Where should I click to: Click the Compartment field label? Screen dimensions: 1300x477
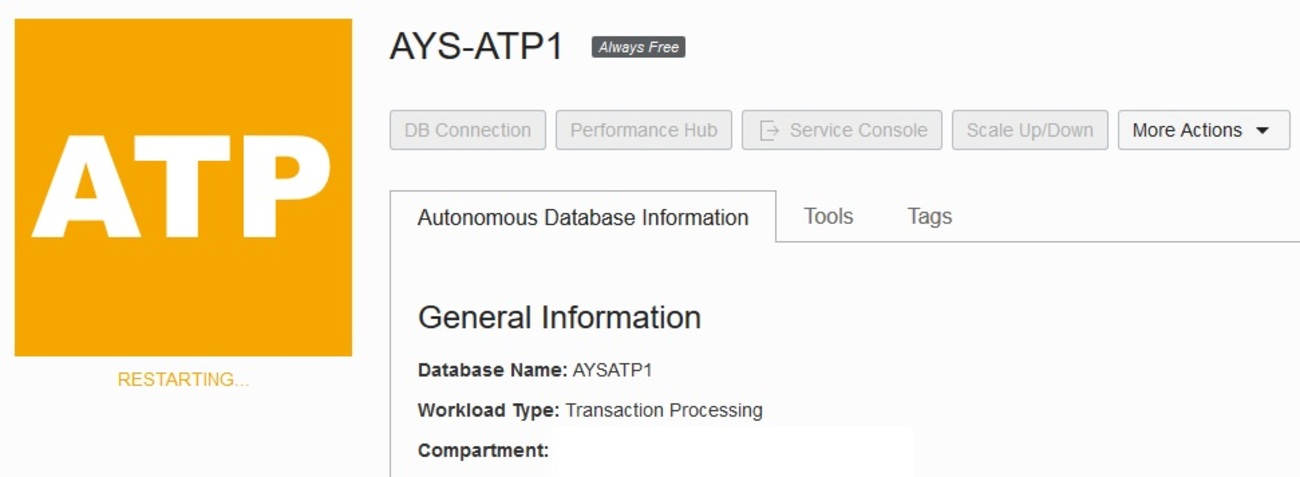pyautogui.click(x=483, y=450)
